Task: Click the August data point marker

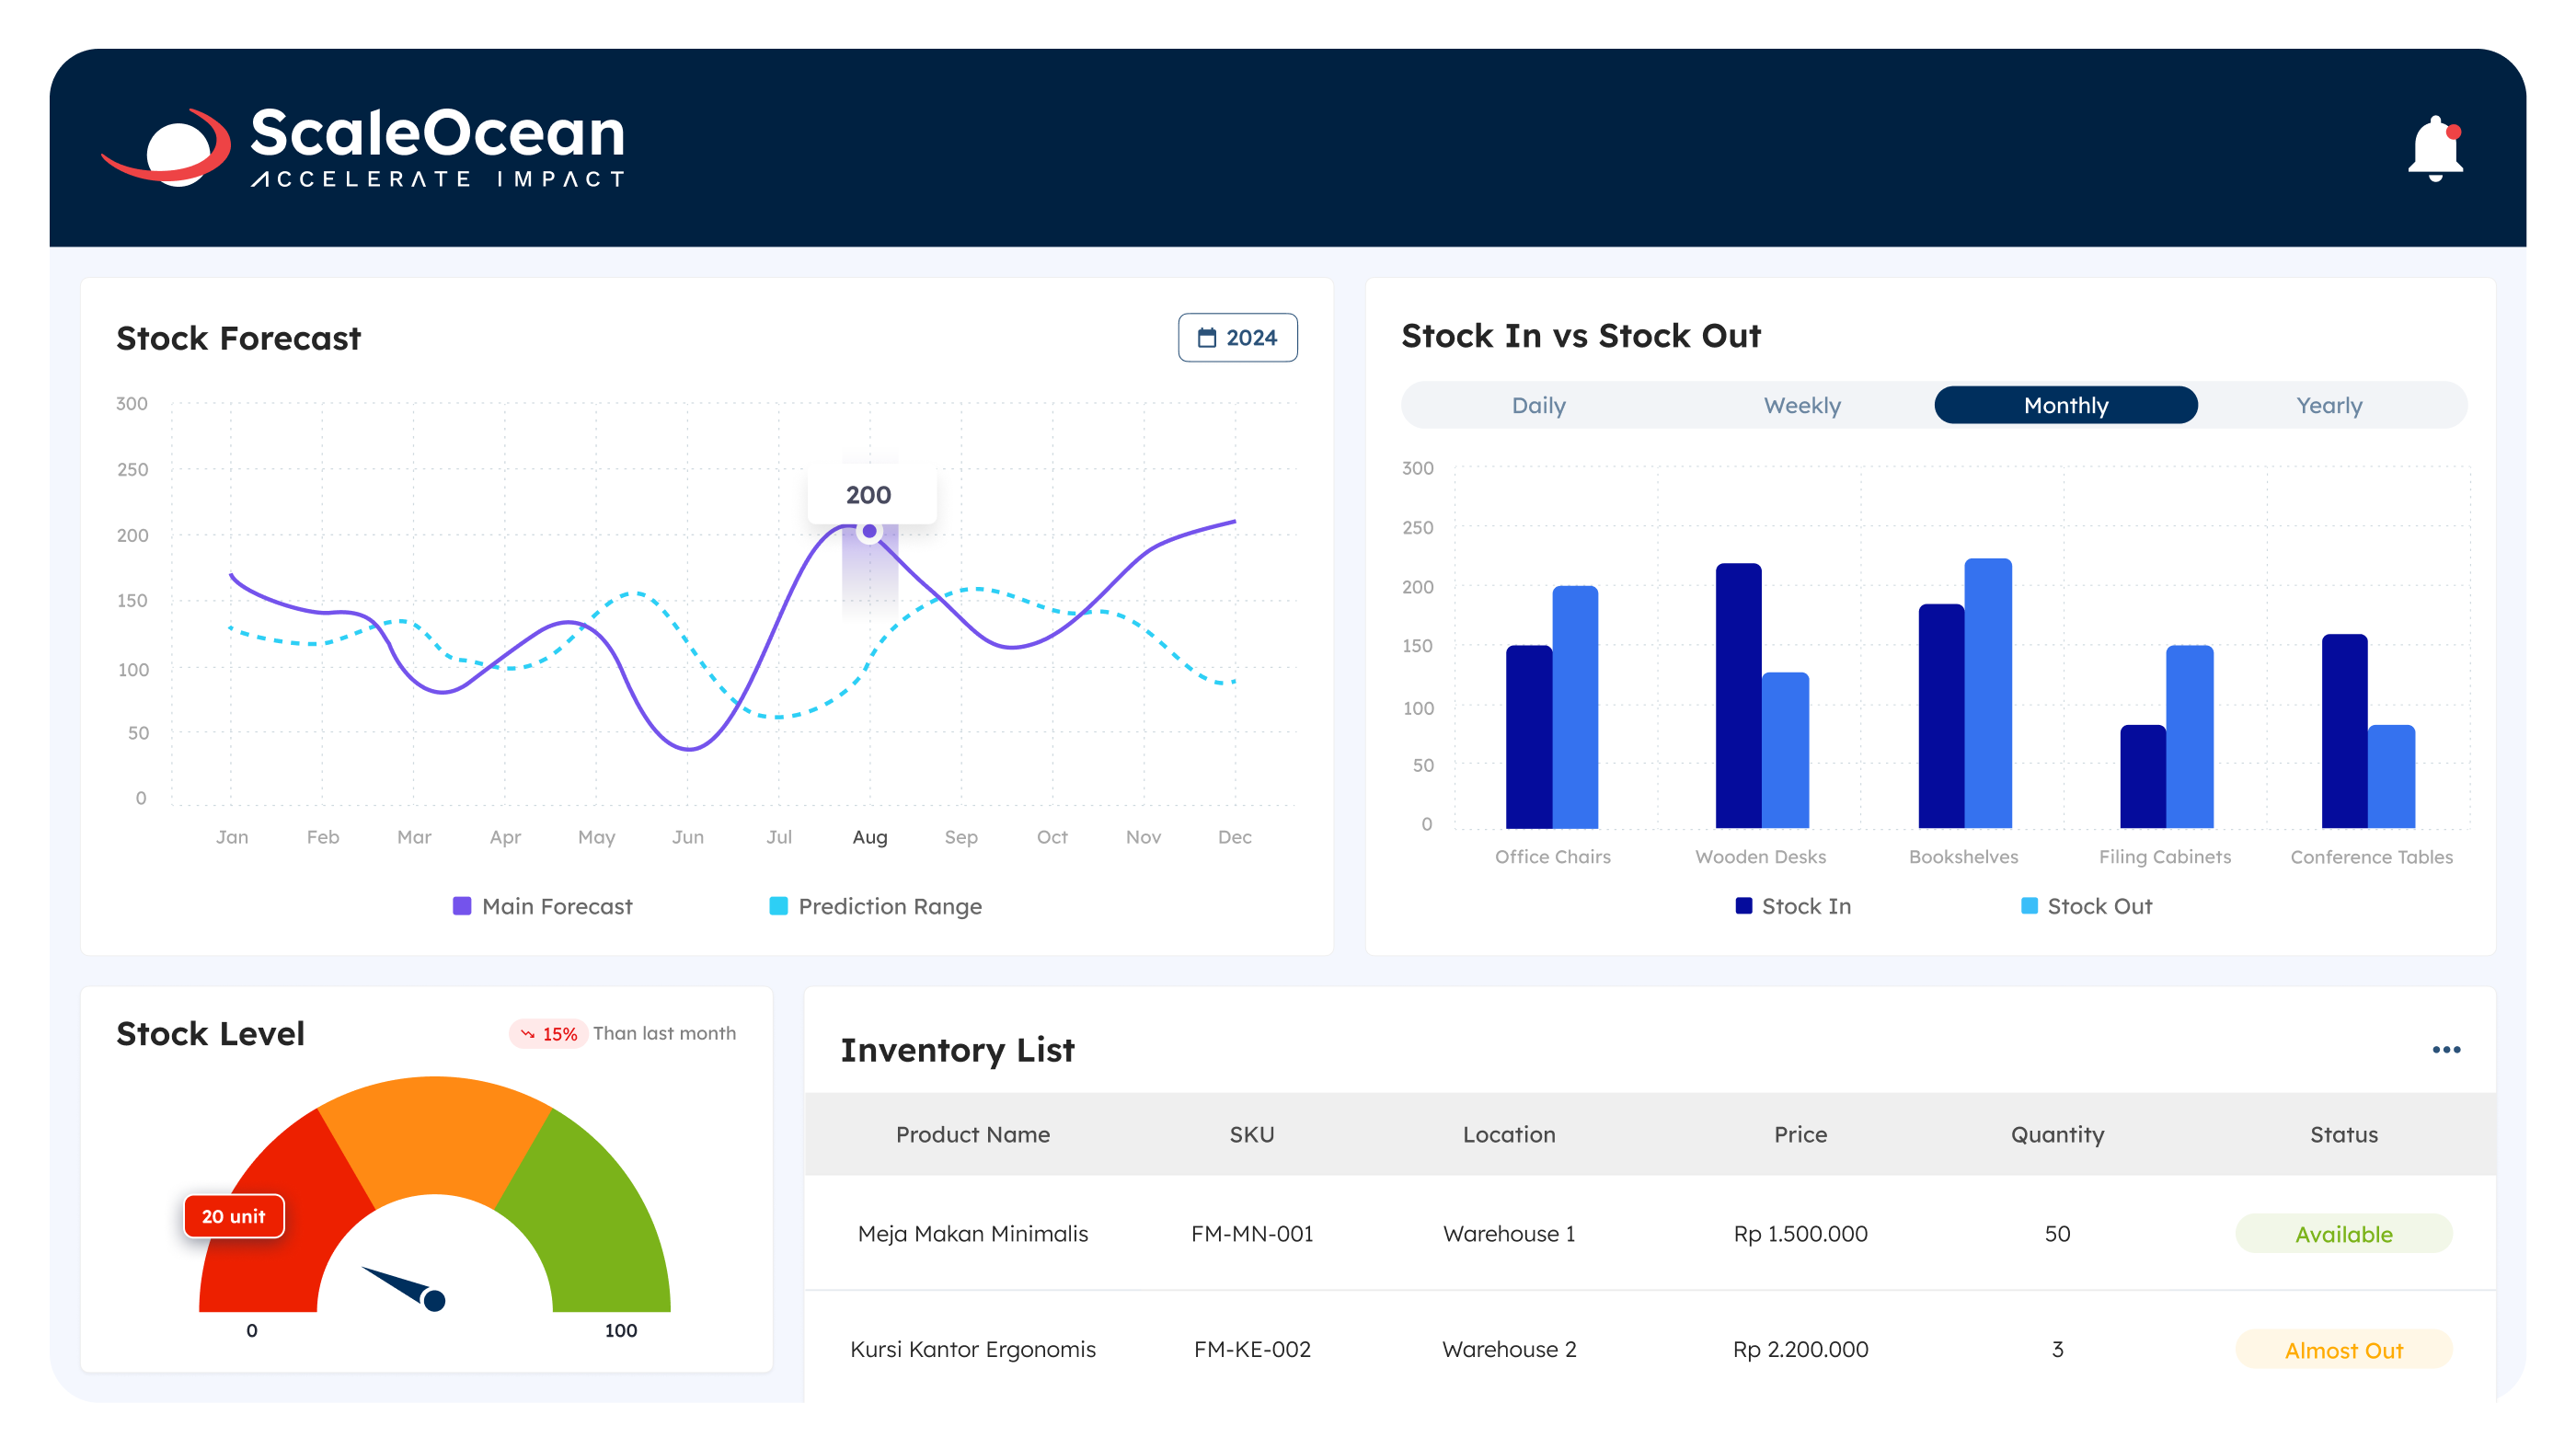Action: coord(869,531)
